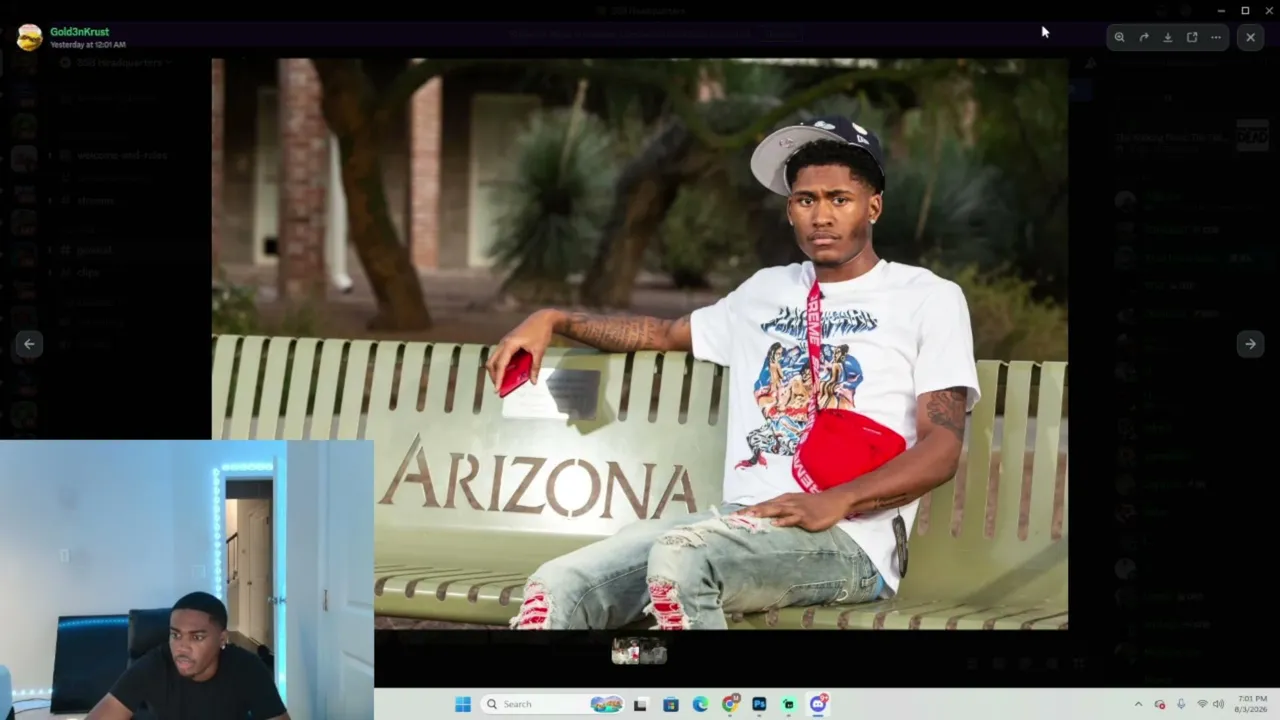Launch Microsoft Edge from the taskbar
This screenshot has width=1280, height=720.
pyautogui.click(x=700, y=704)
